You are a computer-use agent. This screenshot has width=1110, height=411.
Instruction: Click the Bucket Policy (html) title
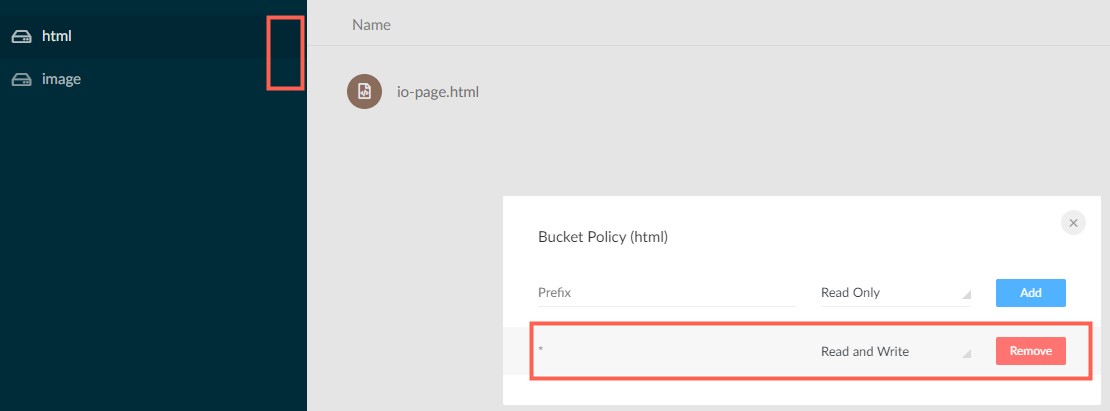click(x=602, y=237)
